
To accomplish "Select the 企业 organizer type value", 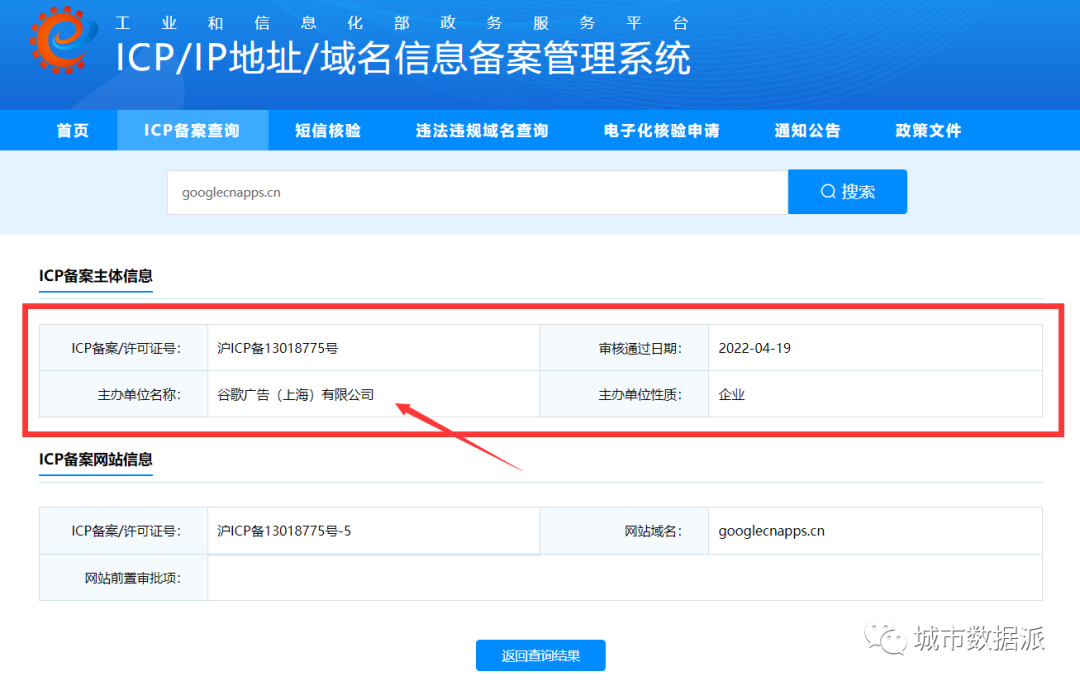I will click(x=731, y=394).
